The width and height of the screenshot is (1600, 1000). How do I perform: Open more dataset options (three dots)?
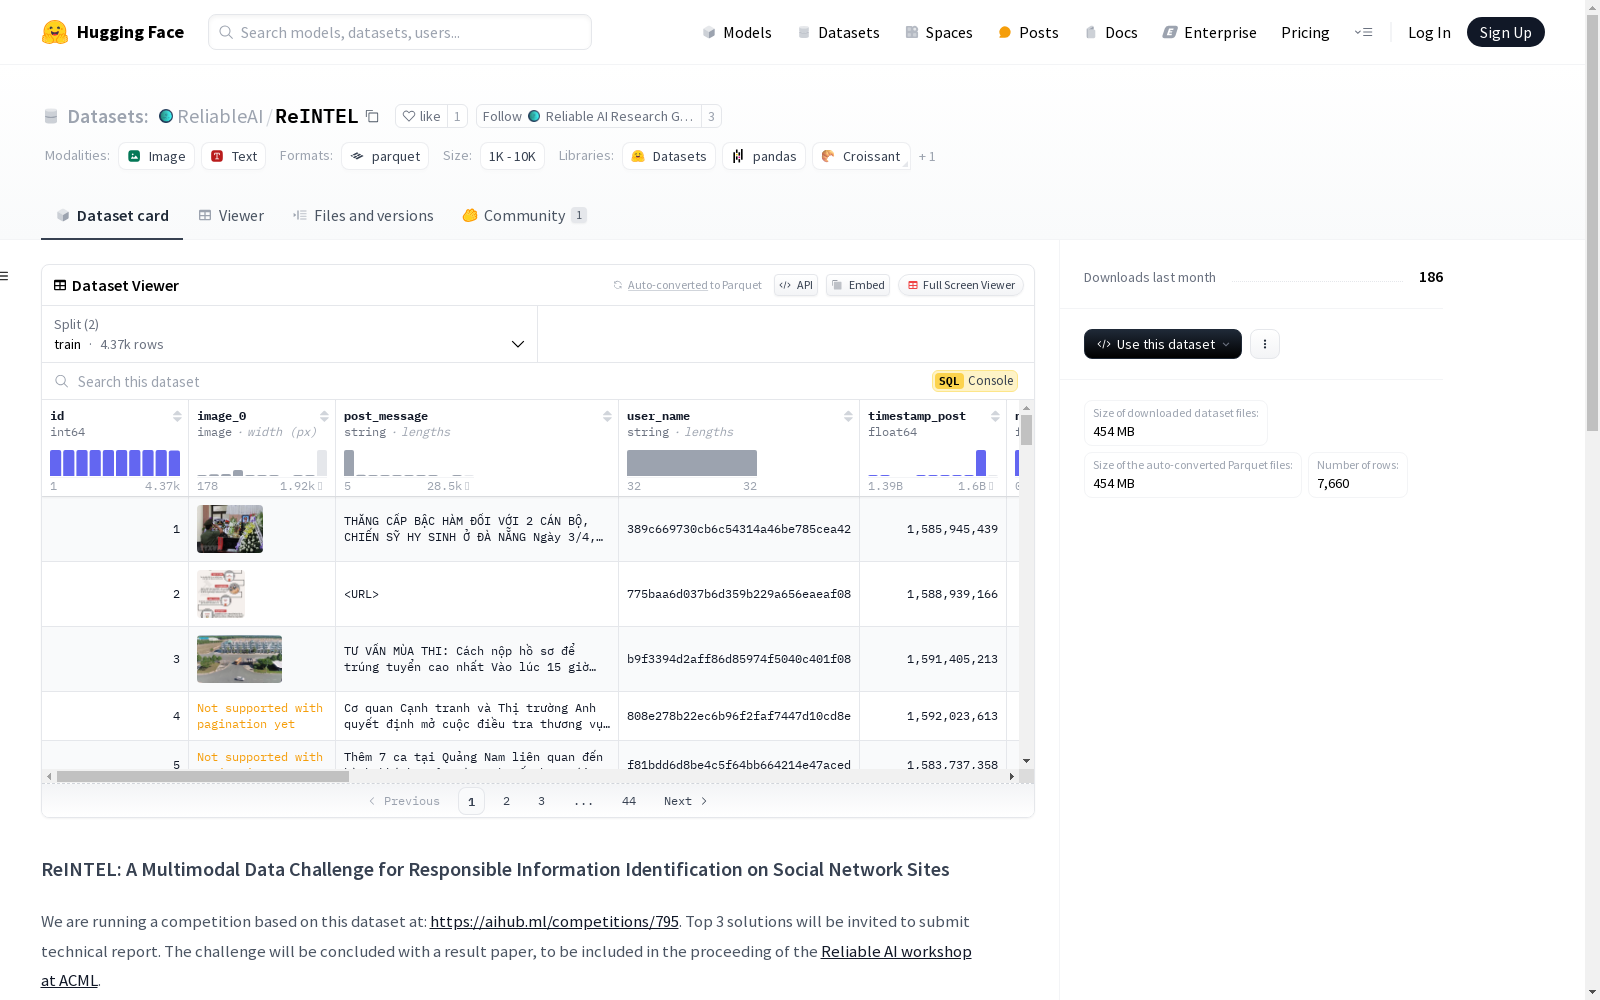tap(1265, 344)
